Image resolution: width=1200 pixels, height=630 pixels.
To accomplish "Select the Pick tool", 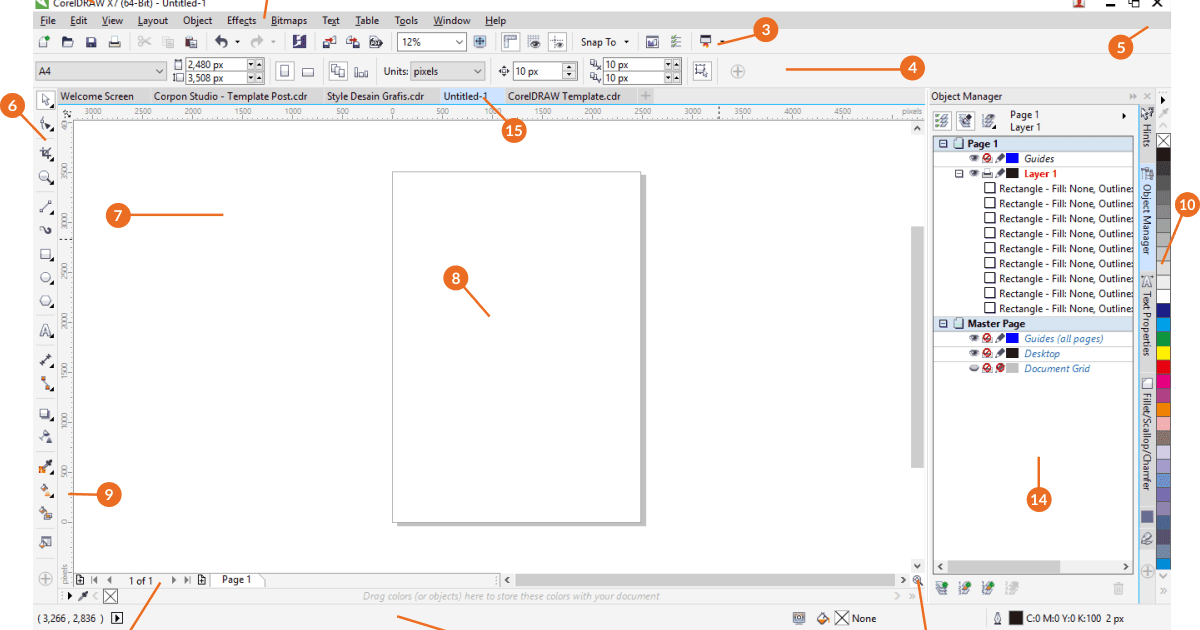I will pos(45,100).
